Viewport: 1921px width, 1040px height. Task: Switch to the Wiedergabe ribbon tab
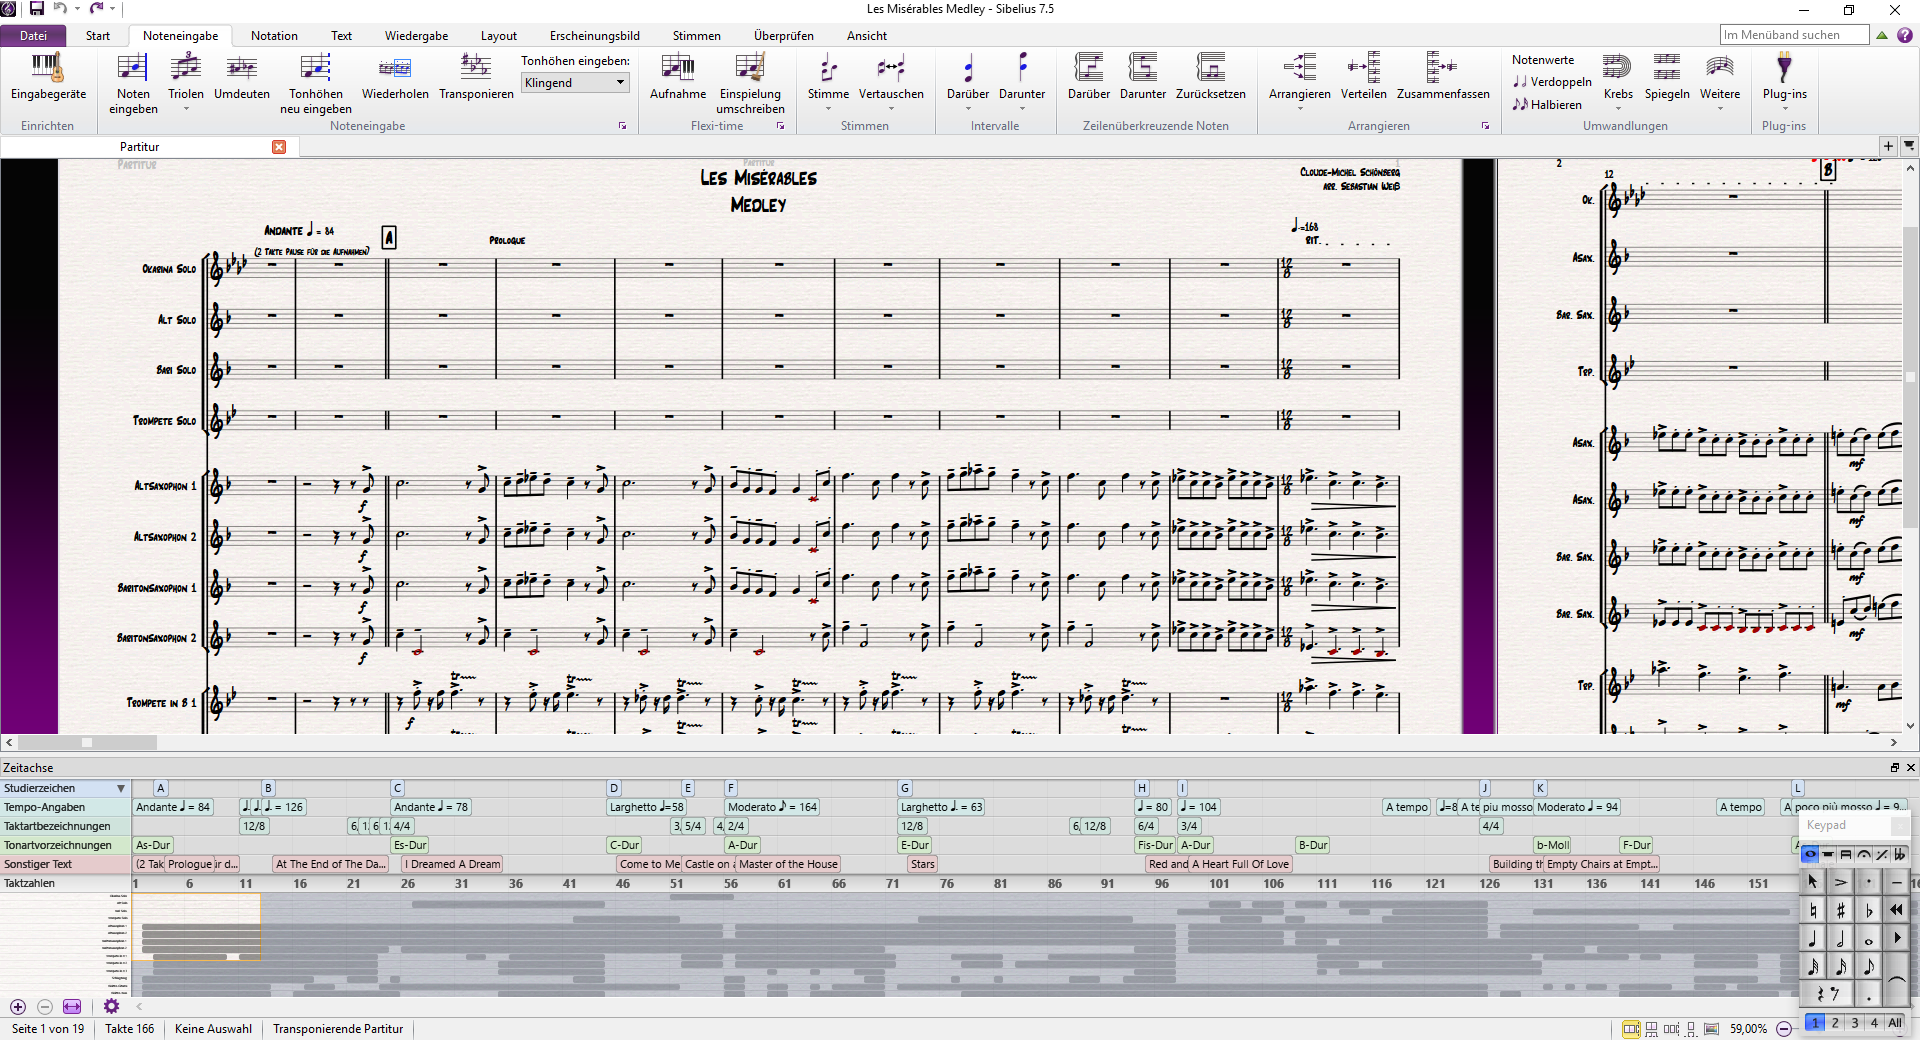[x=416, y=36]
